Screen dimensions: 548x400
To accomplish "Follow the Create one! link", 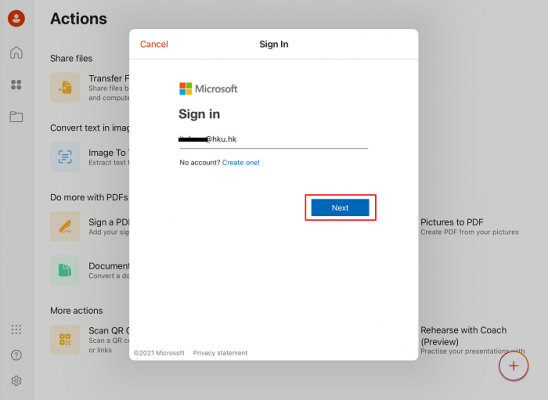I will coord(240,162).
